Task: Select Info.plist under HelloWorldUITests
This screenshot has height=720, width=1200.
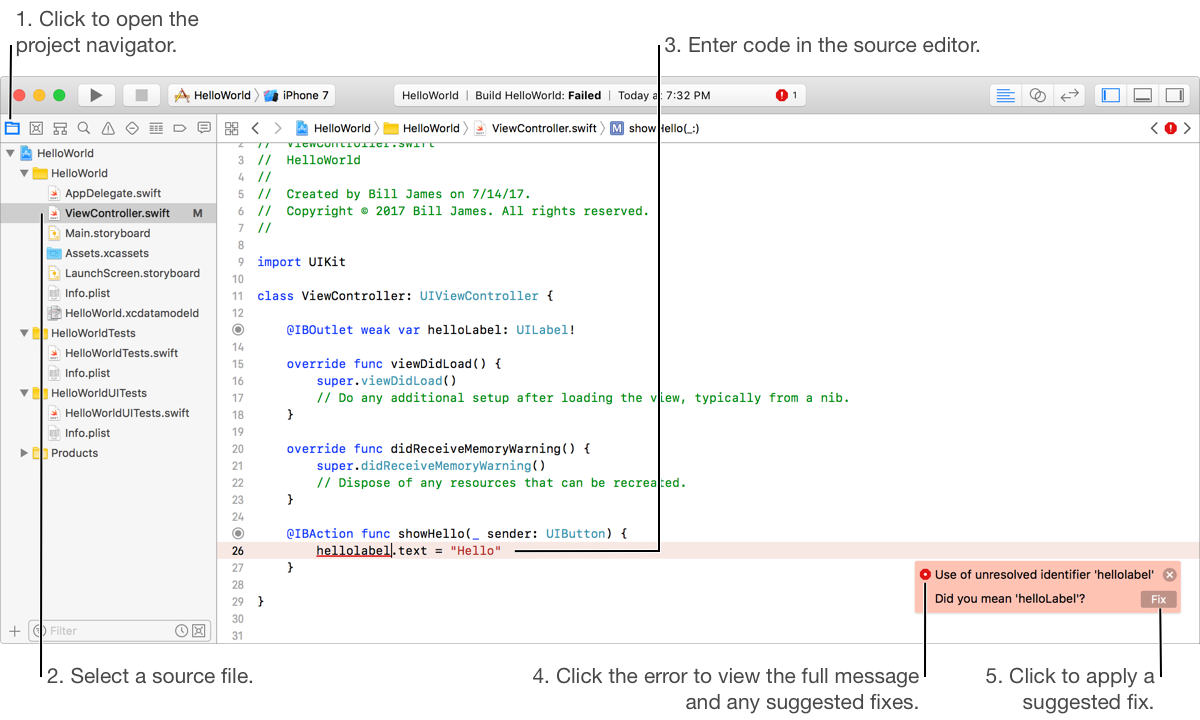Action: coord(87,433)
